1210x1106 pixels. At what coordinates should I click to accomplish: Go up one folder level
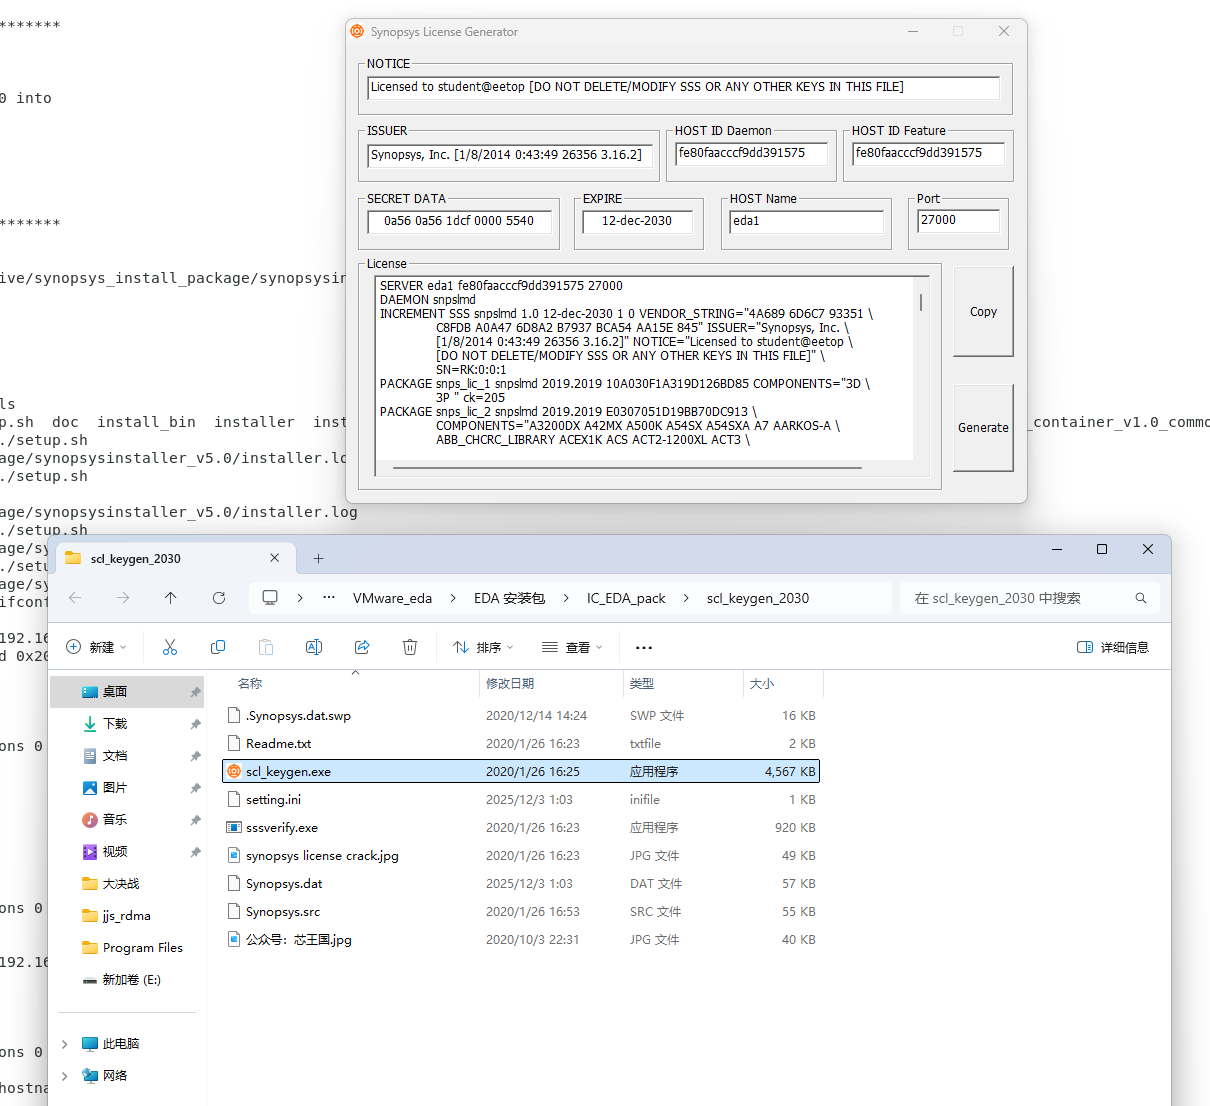tap(171, 598)
